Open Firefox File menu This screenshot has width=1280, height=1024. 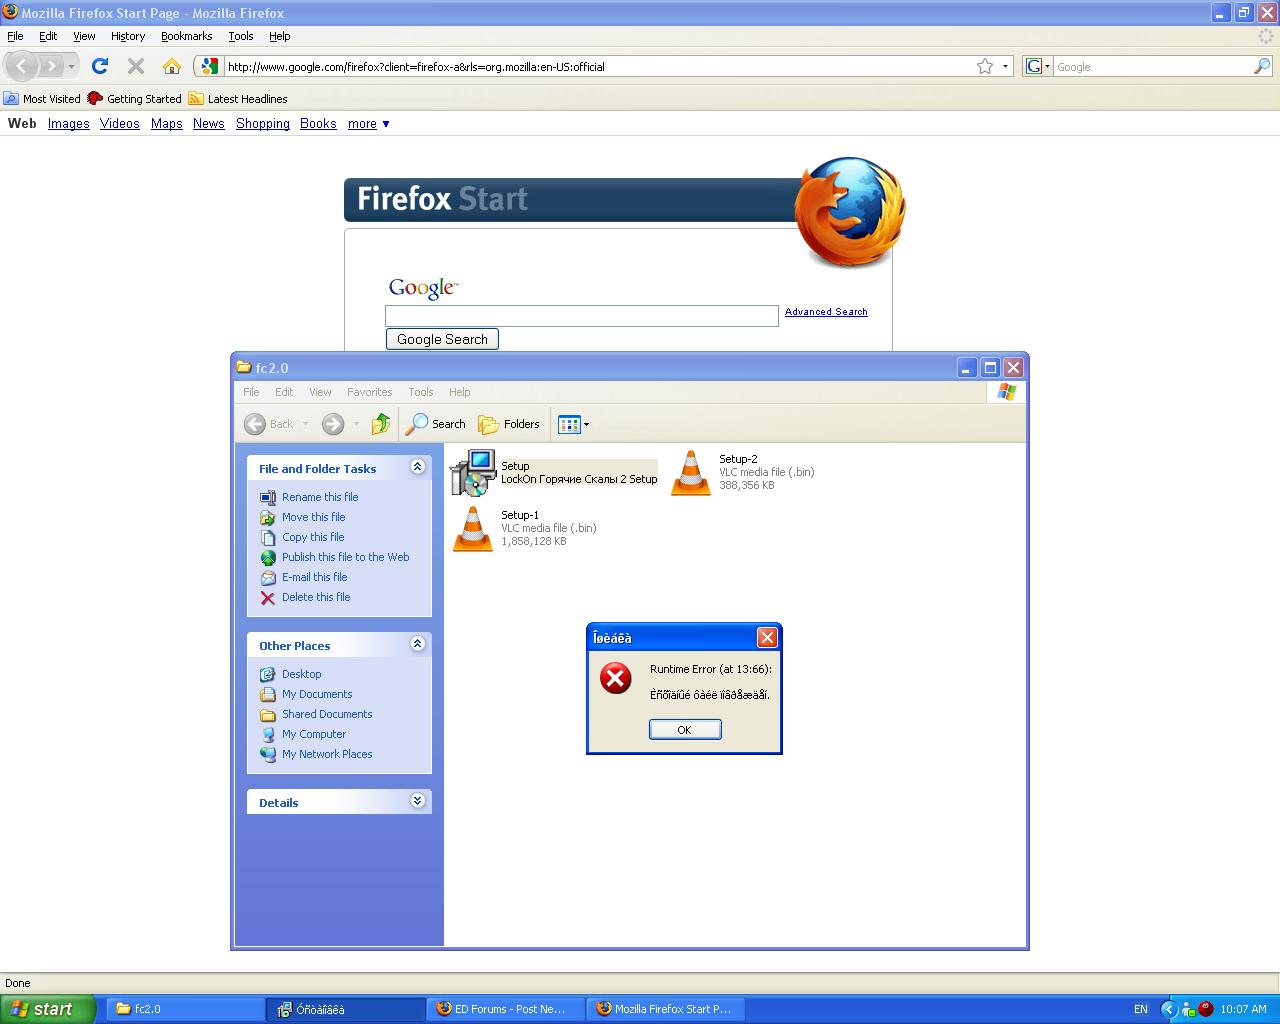[15, 36]
